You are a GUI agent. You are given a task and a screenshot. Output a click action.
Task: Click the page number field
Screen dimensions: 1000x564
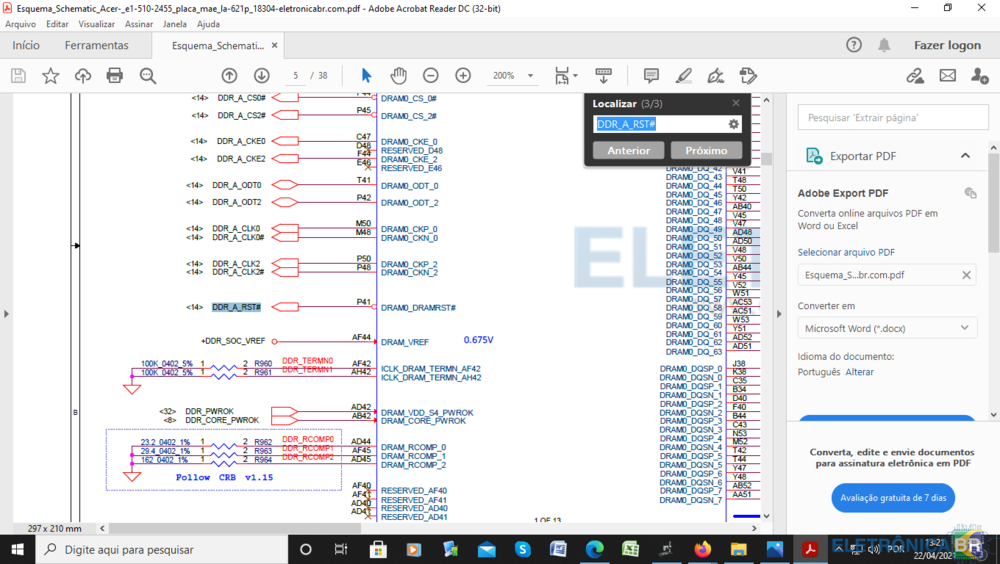pyautogui.click(x=295, y=75)
